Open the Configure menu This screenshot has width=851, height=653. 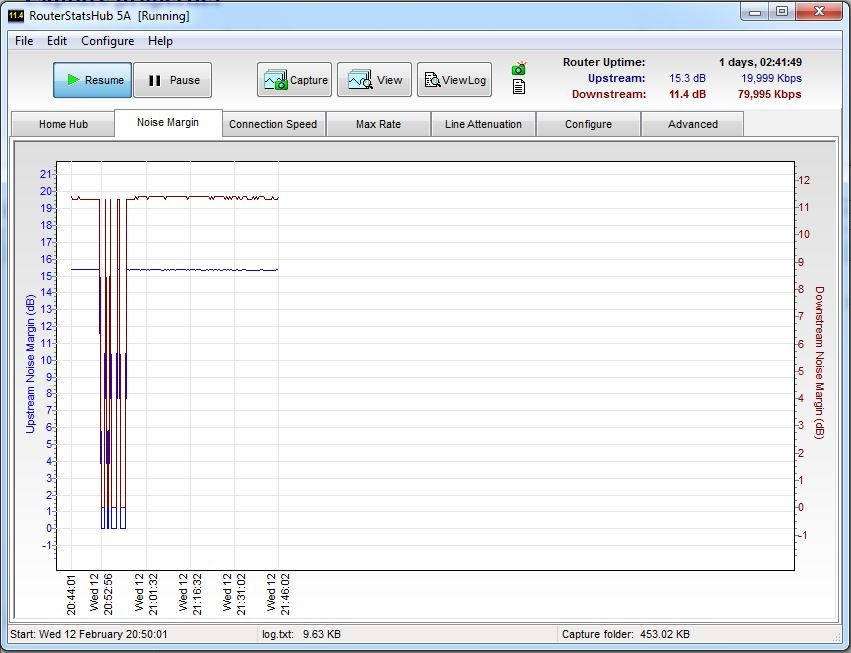(107, 41)
